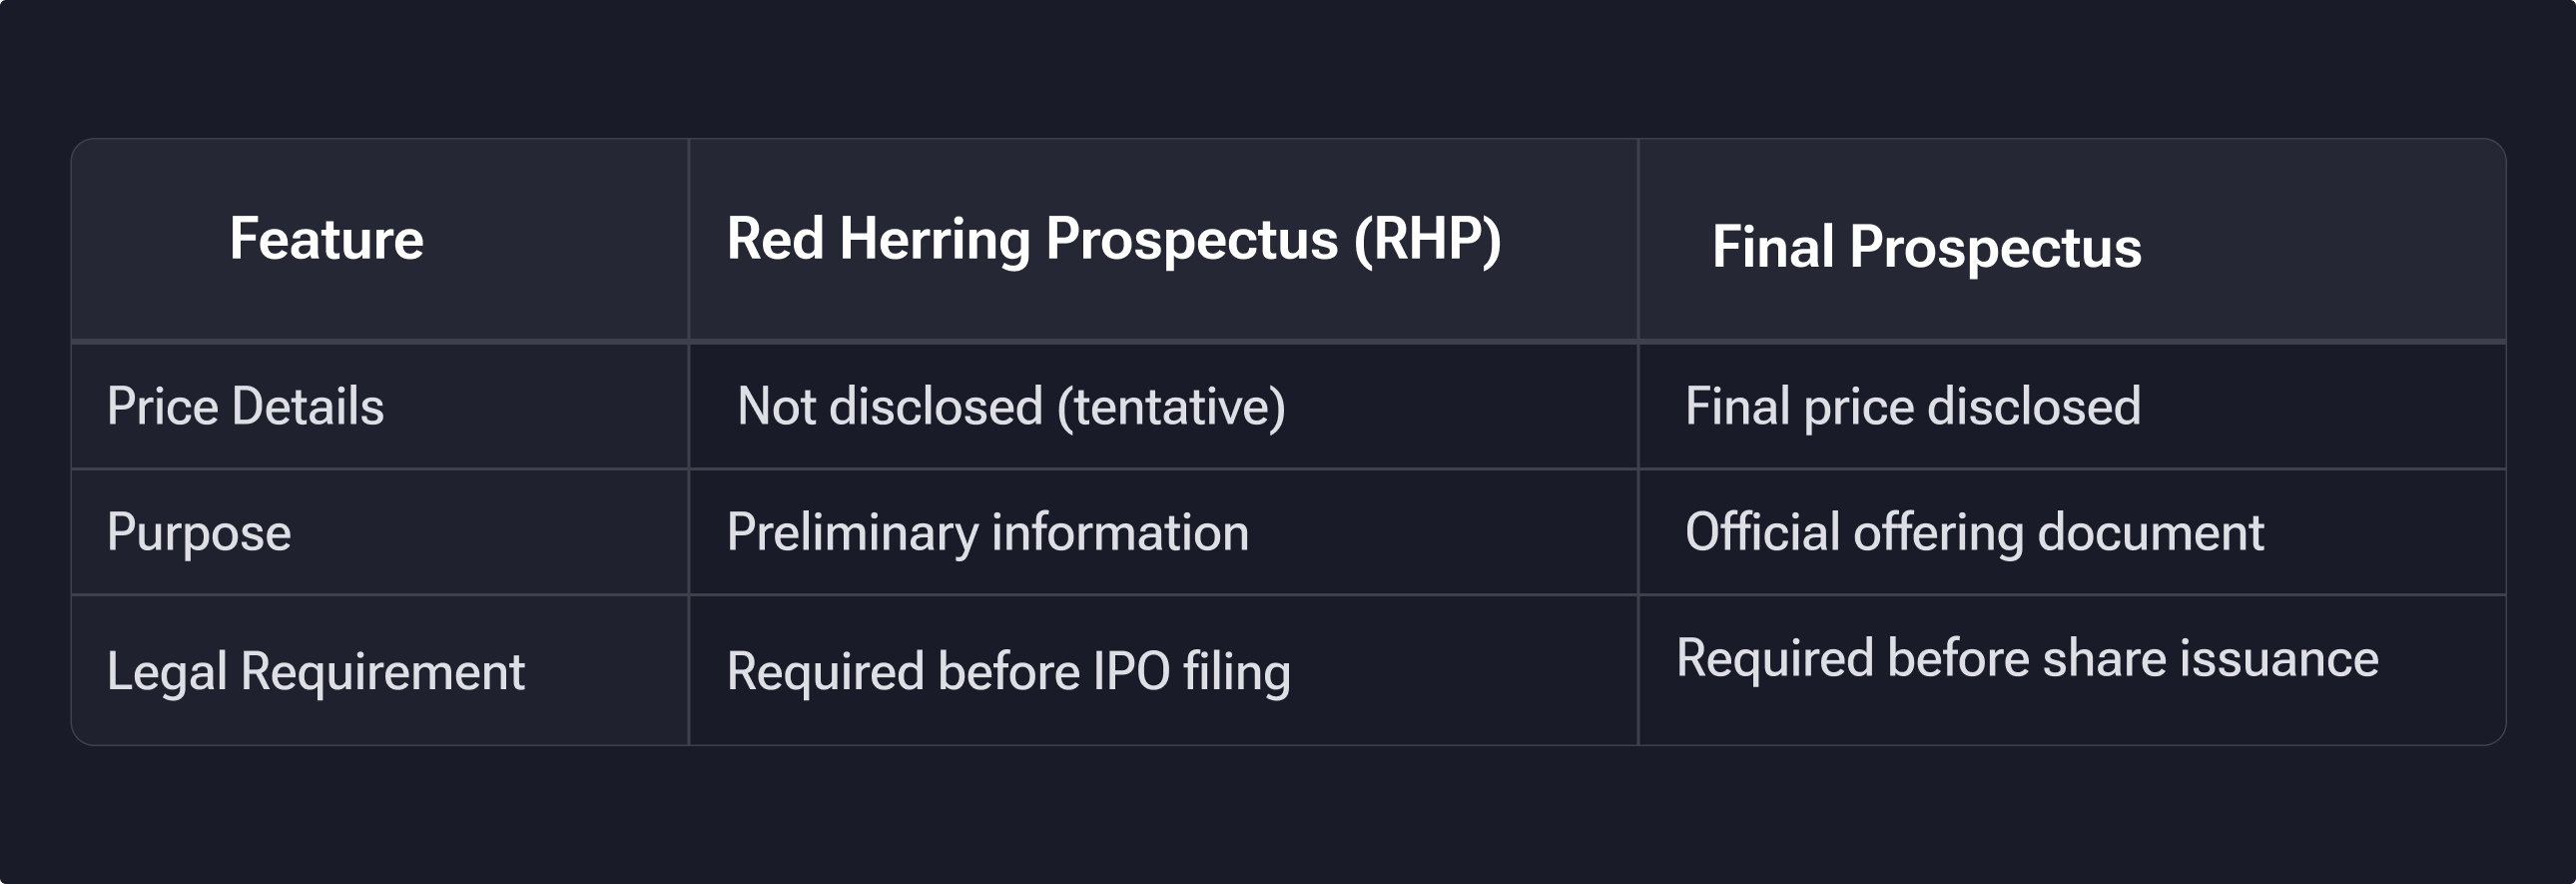The height and width of the screenshot is (884, 2576).
Task: Click the 'Required before IPO filing' cell
Action: 1008,671
